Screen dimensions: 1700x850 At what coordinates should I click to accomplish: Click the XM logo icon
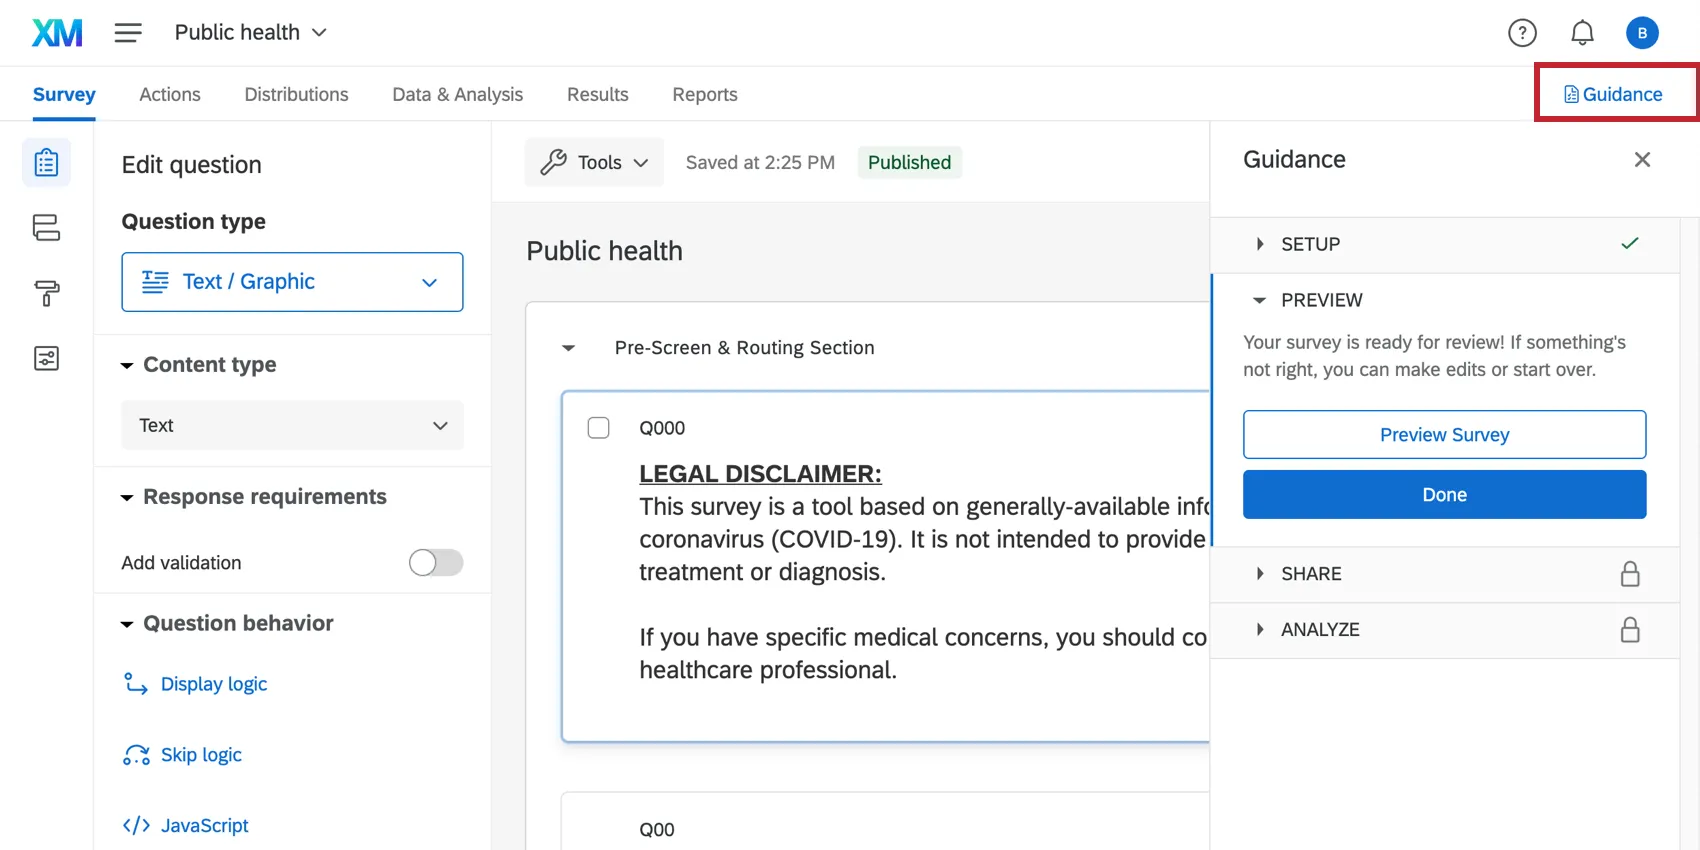57,33
